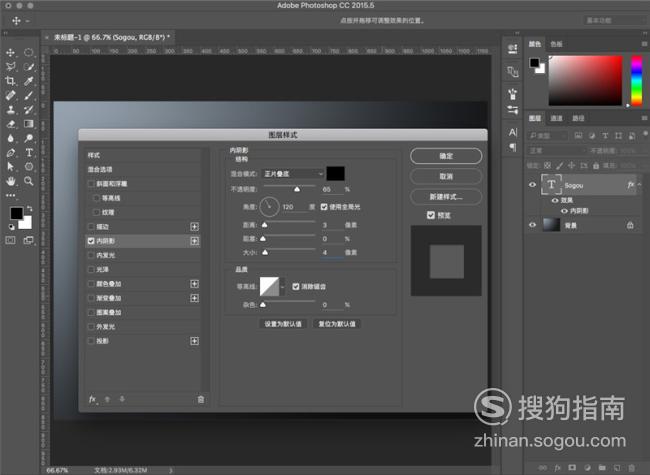Switch to the 通道 (Channels) tab
This screenshot has height=475, width=650.
pyautogui.click(x=556, y=118)
